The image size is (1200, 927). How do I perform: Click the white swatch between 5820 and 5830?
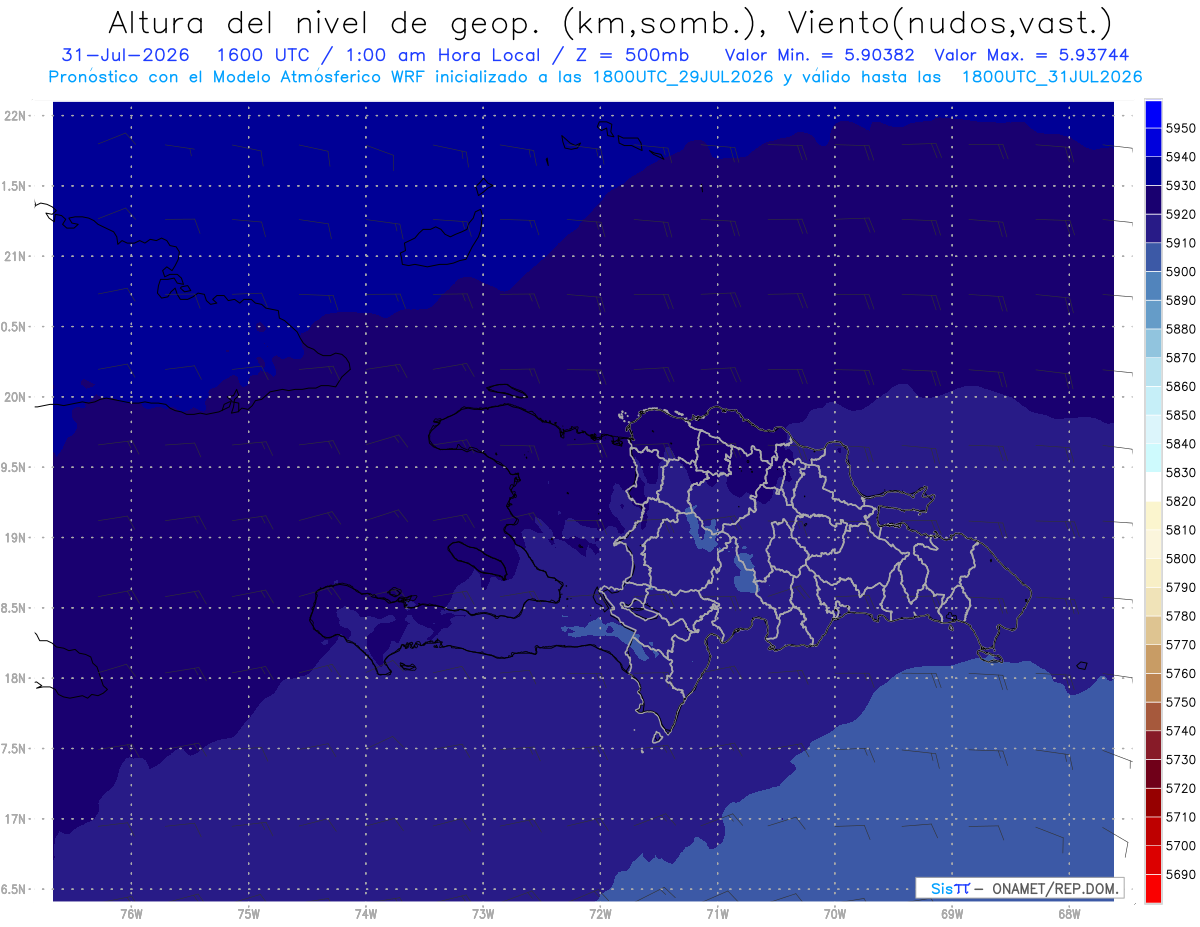pos(1153,486)
